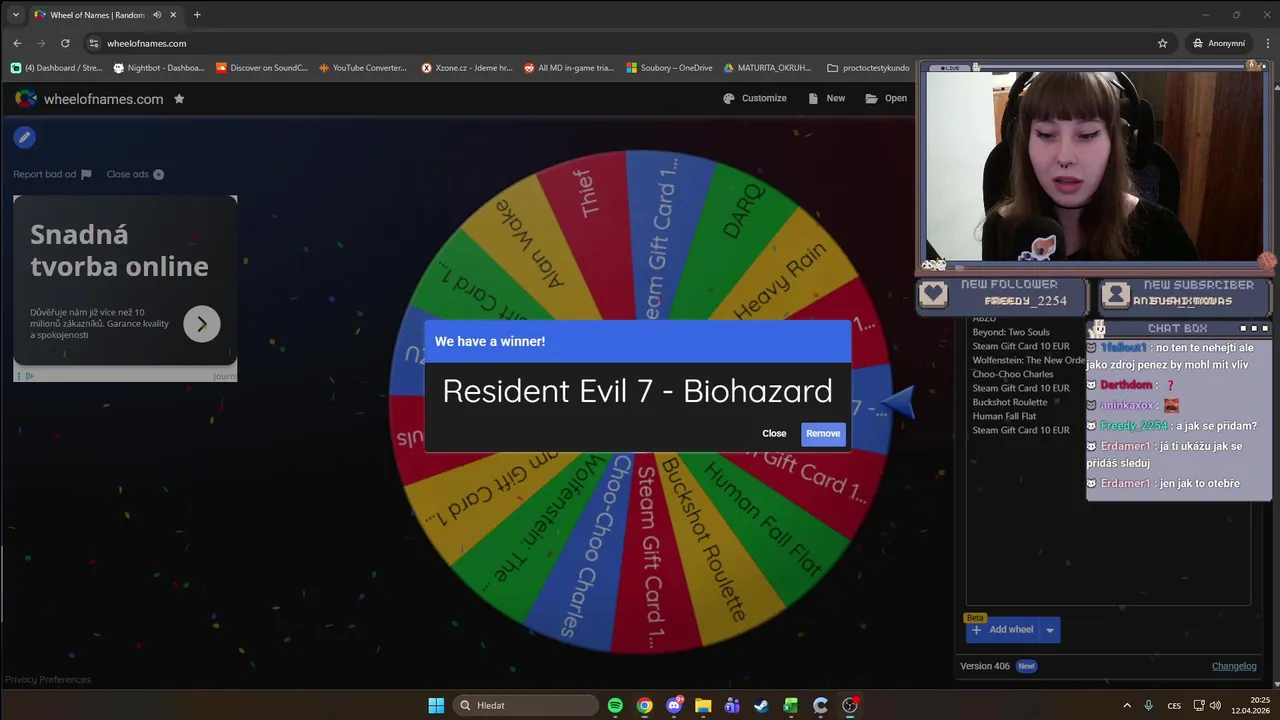This screenshot has width=1280, height=720.
Task: Open the Nightbot Dashboard bookmark
Action: pyautogui.click(x=159, y=68)
